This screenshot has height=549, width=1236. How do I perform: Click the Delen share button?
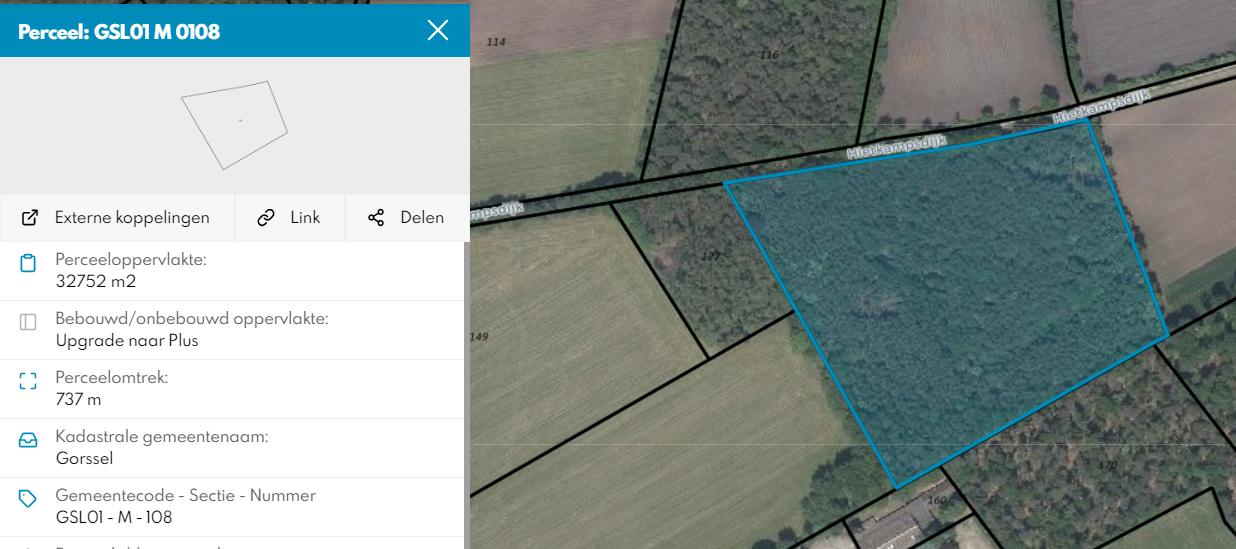[407, 217]
